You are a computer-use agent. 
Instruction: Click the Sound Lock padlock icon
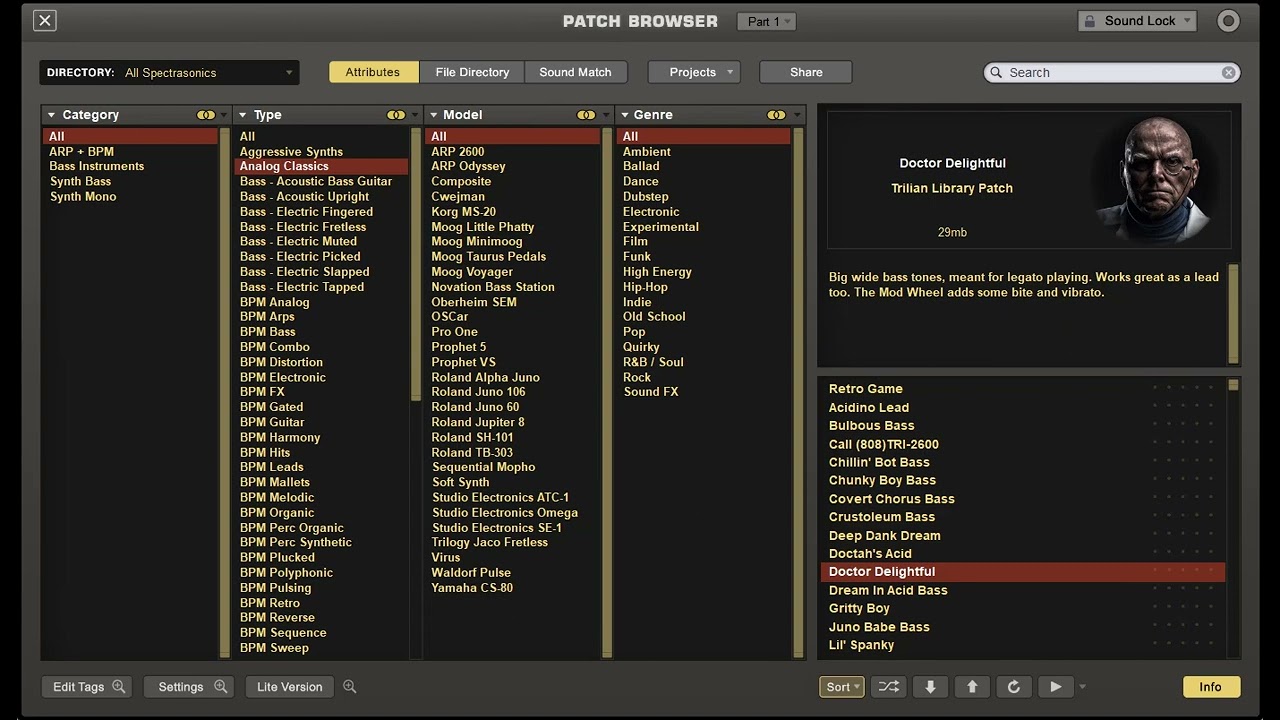1090,21
